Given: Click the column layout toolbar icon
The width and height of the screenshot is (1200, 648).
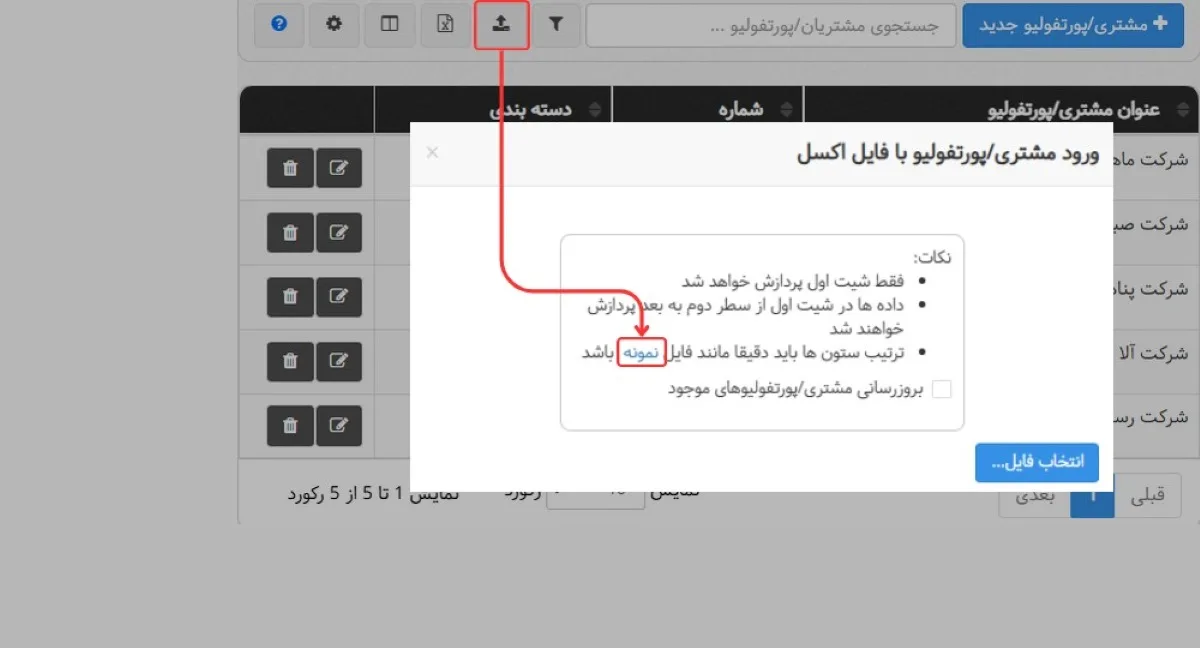Looking at the screenshot, I should (x=389, y=25).
